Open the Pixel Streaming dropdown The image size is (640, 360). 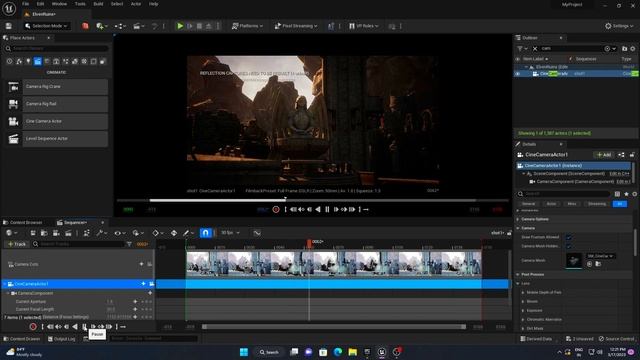[296, 26]
